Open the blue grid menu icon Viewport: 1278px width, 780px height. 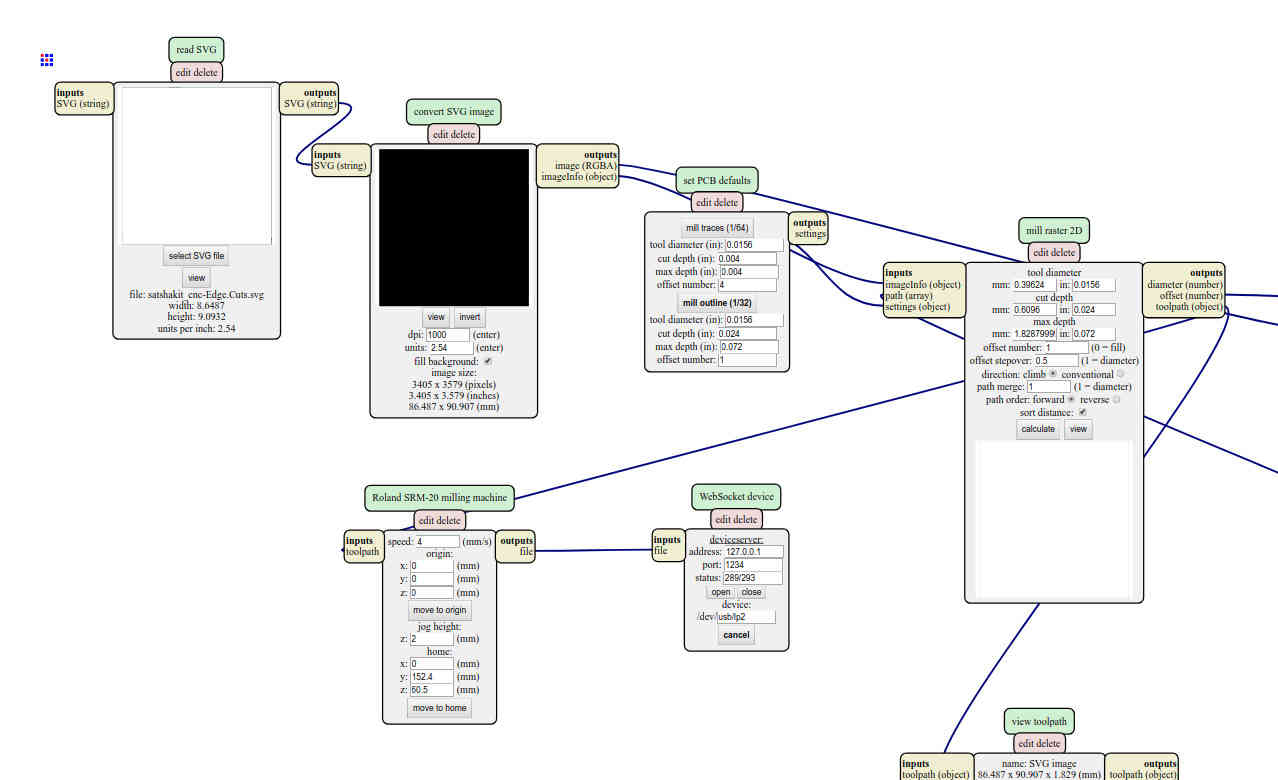[x=46, y=60]
